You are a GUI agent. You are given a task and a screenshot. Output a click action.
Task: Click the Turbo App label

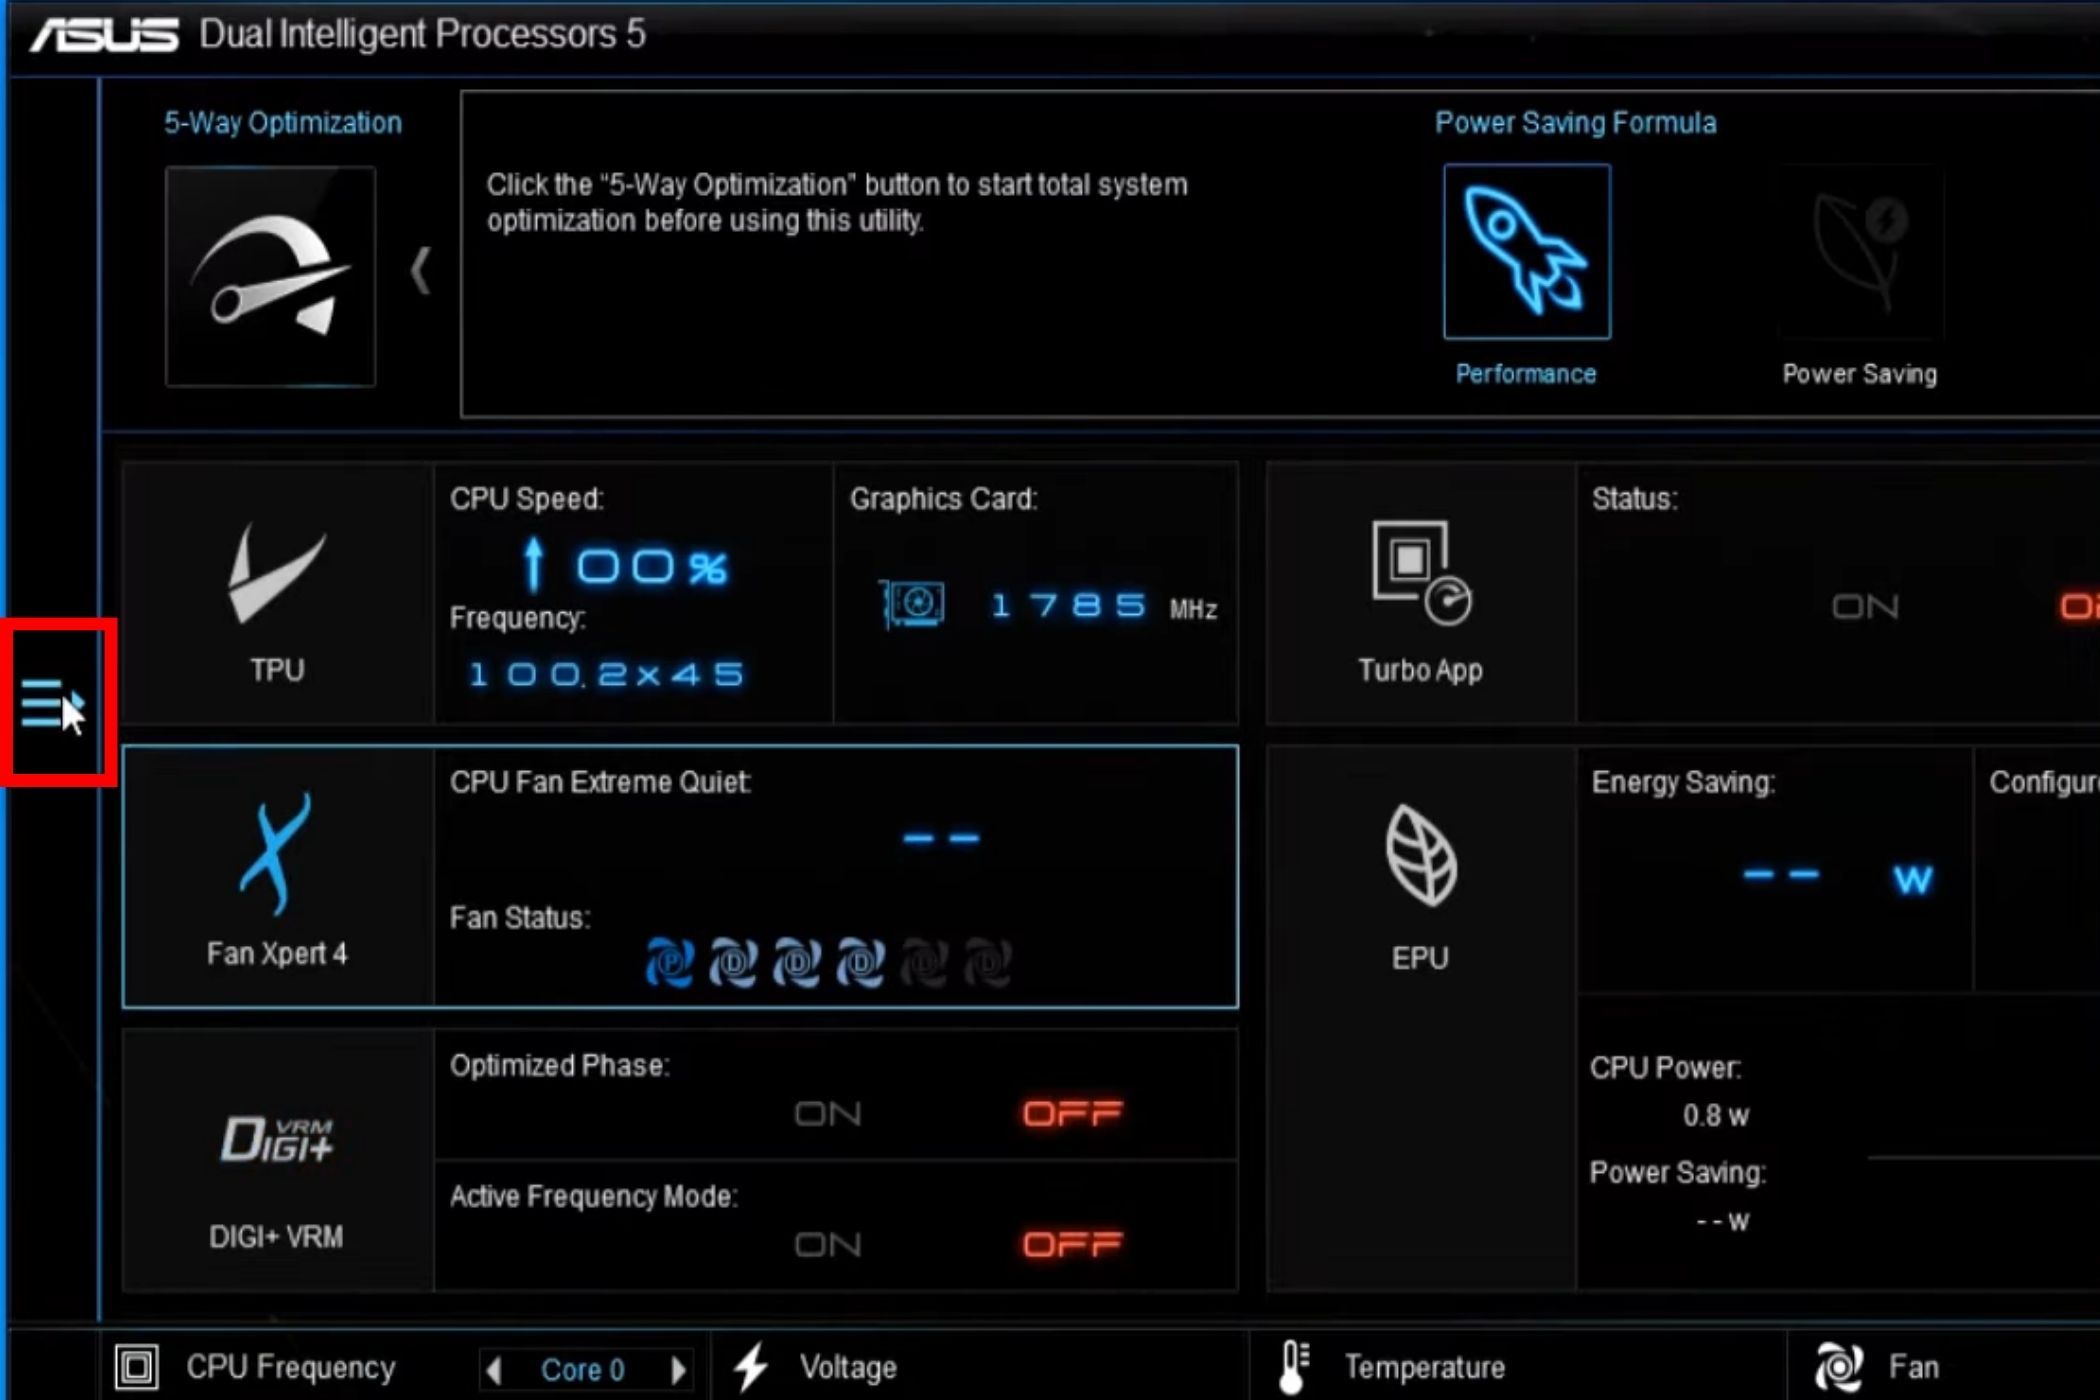(1420, 670)
